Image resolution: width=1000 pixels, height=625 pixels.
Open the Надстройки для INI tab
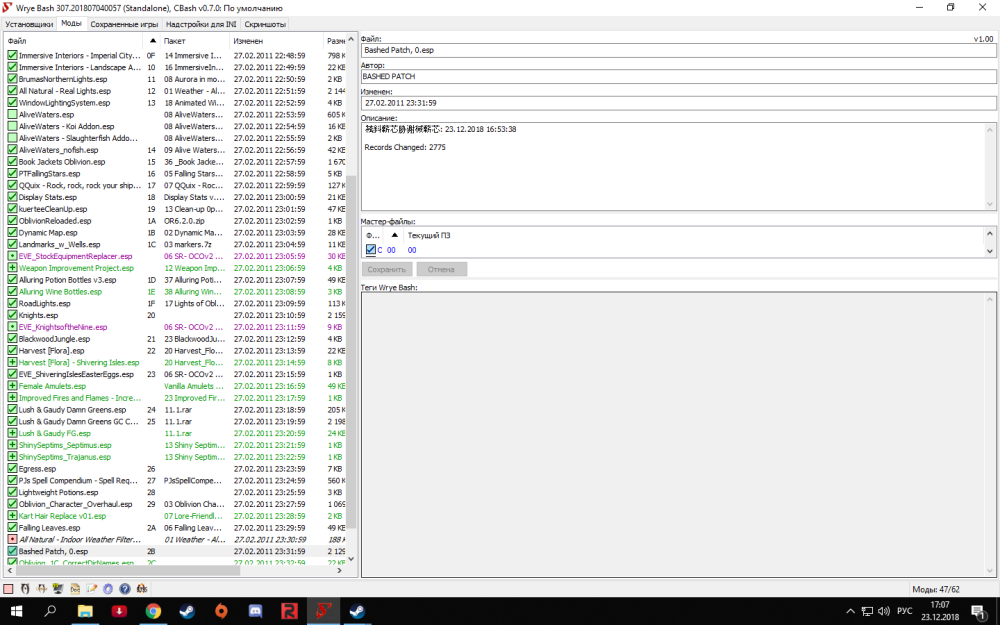201,24
